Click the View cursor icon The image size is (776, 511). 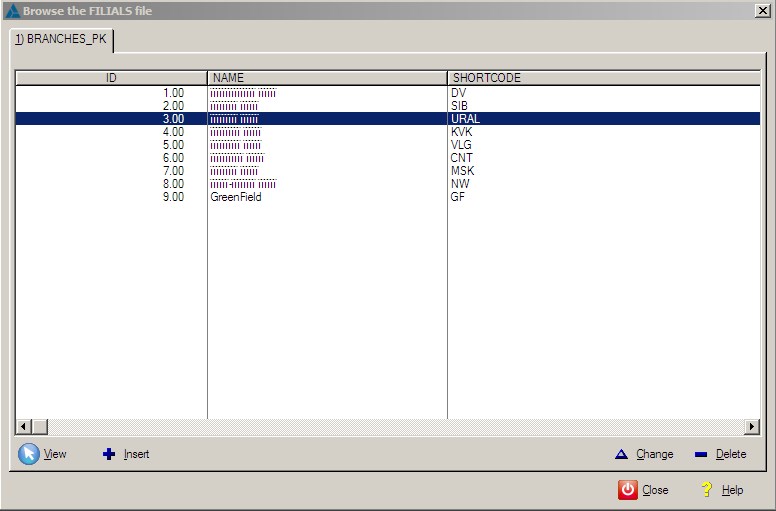tap(29, 454)
